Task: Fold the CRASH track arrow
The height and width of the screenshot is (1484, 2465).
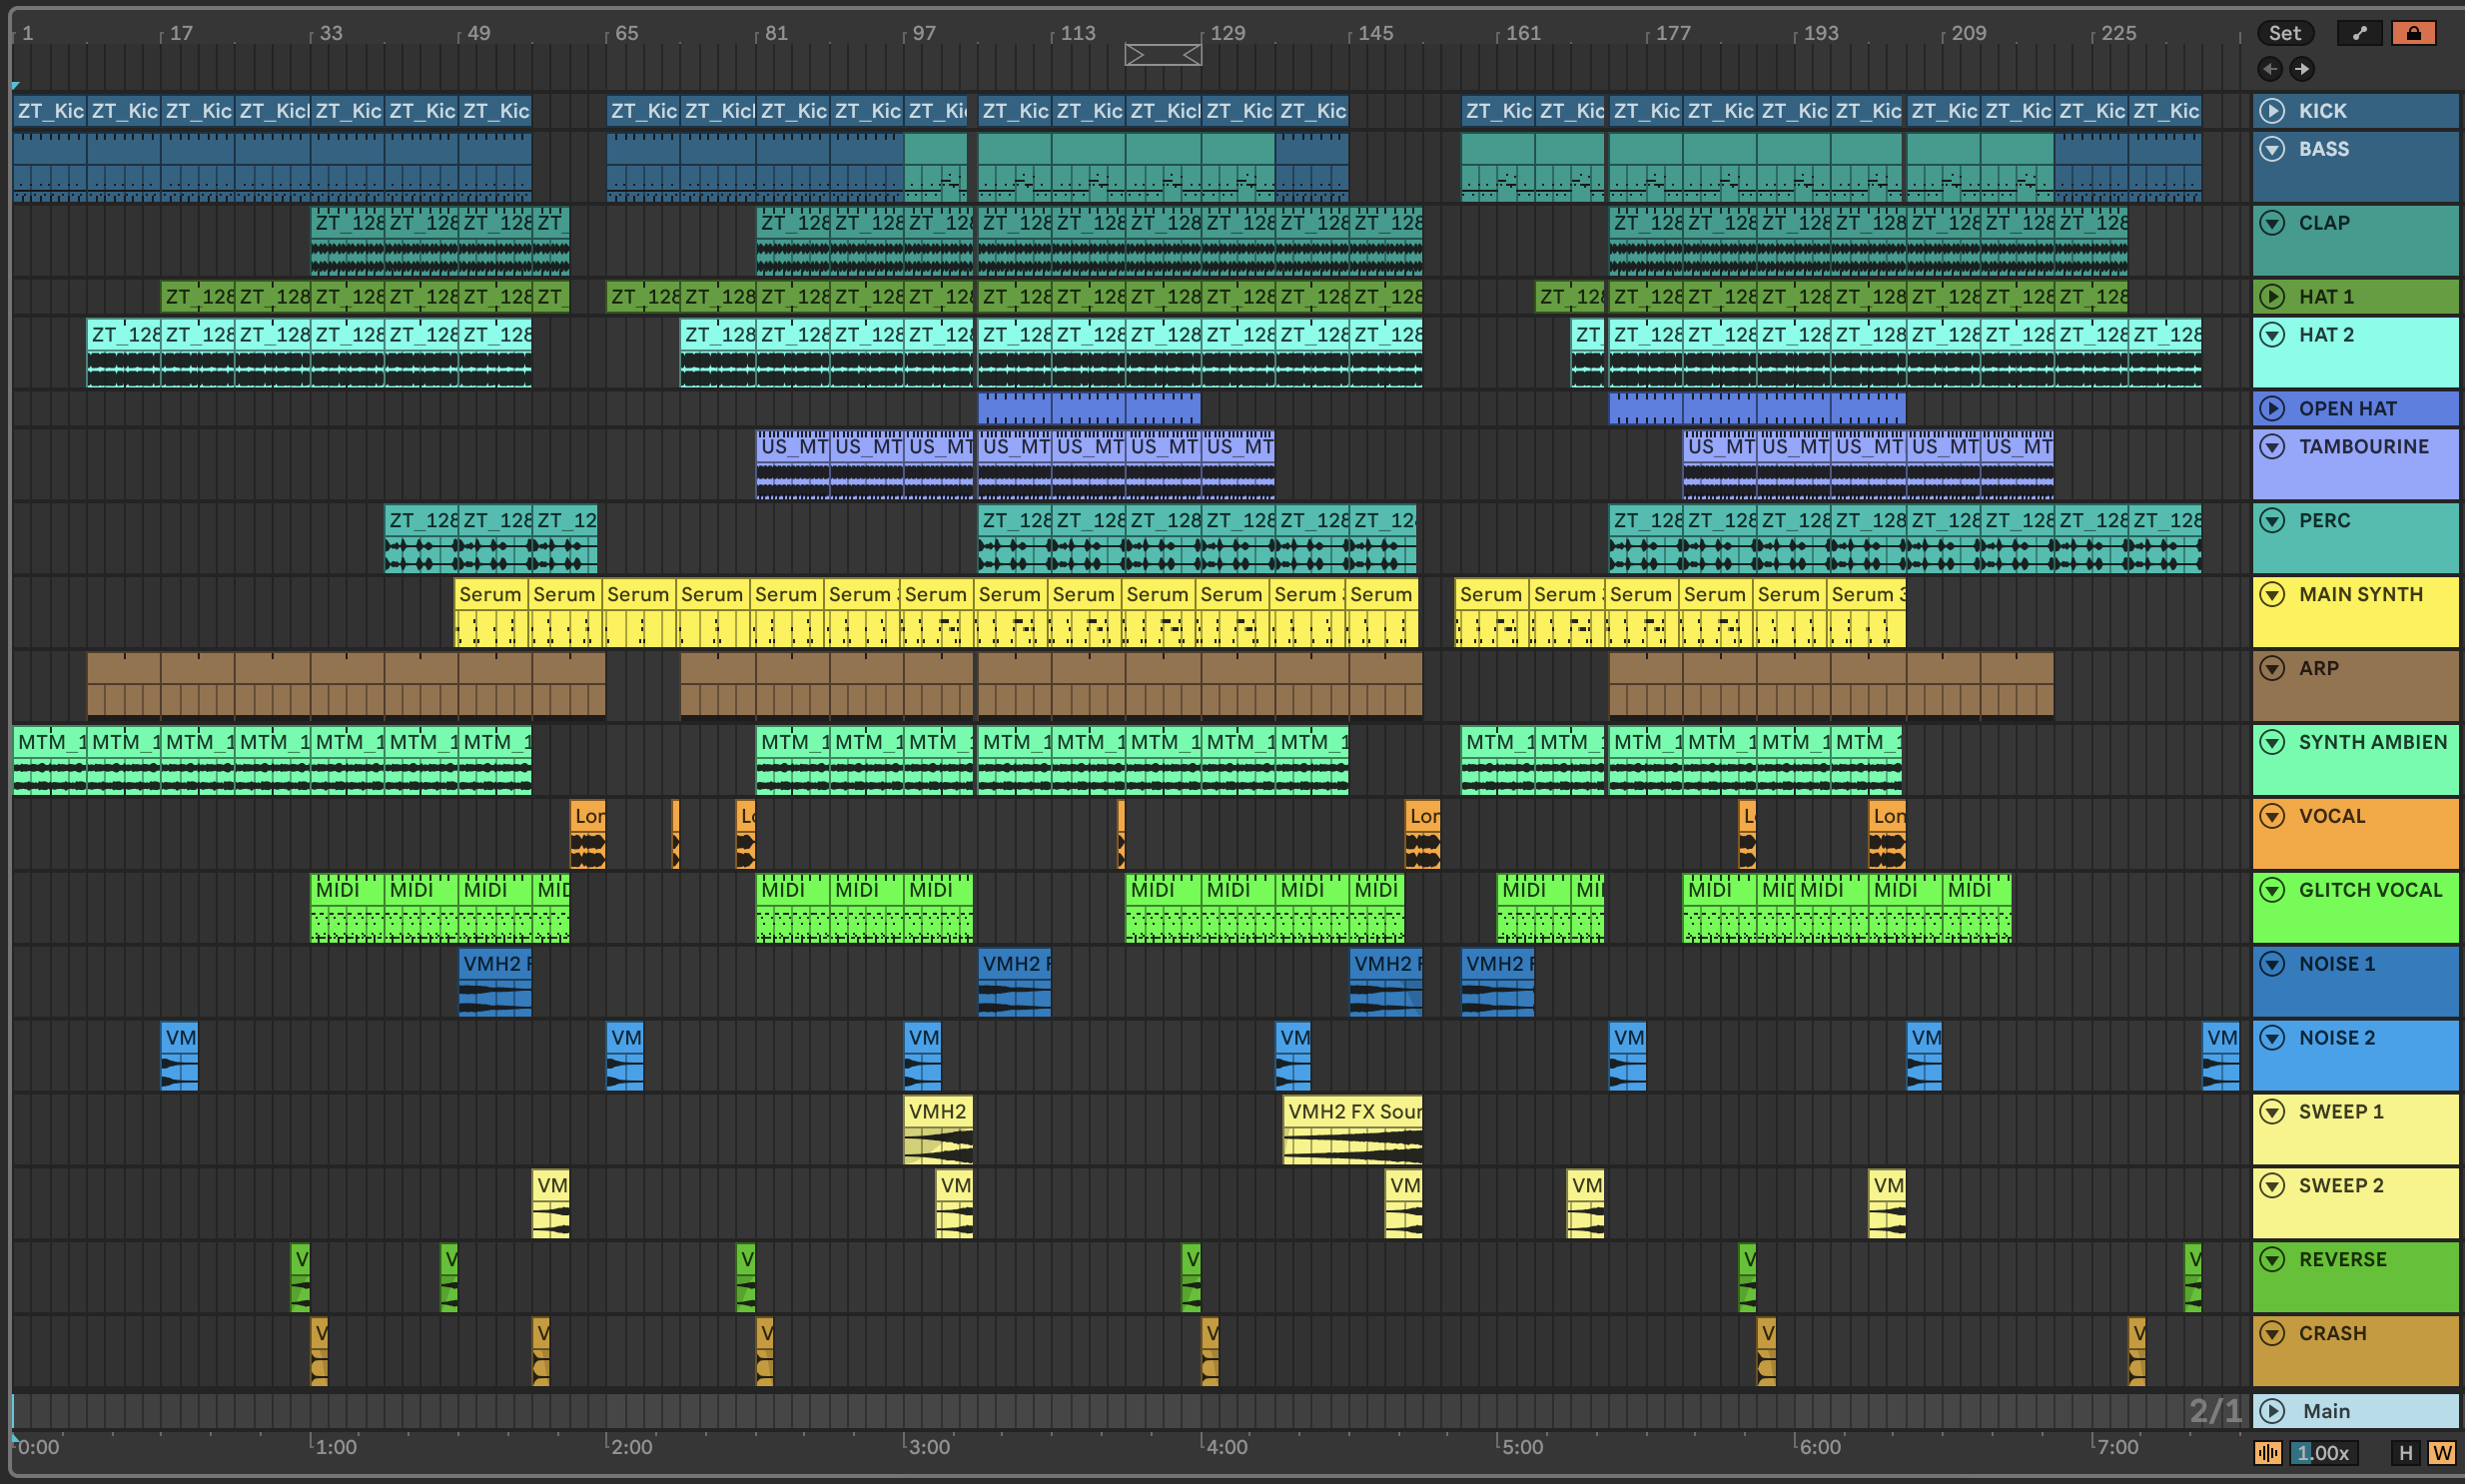Action: coord(2272,1334)
